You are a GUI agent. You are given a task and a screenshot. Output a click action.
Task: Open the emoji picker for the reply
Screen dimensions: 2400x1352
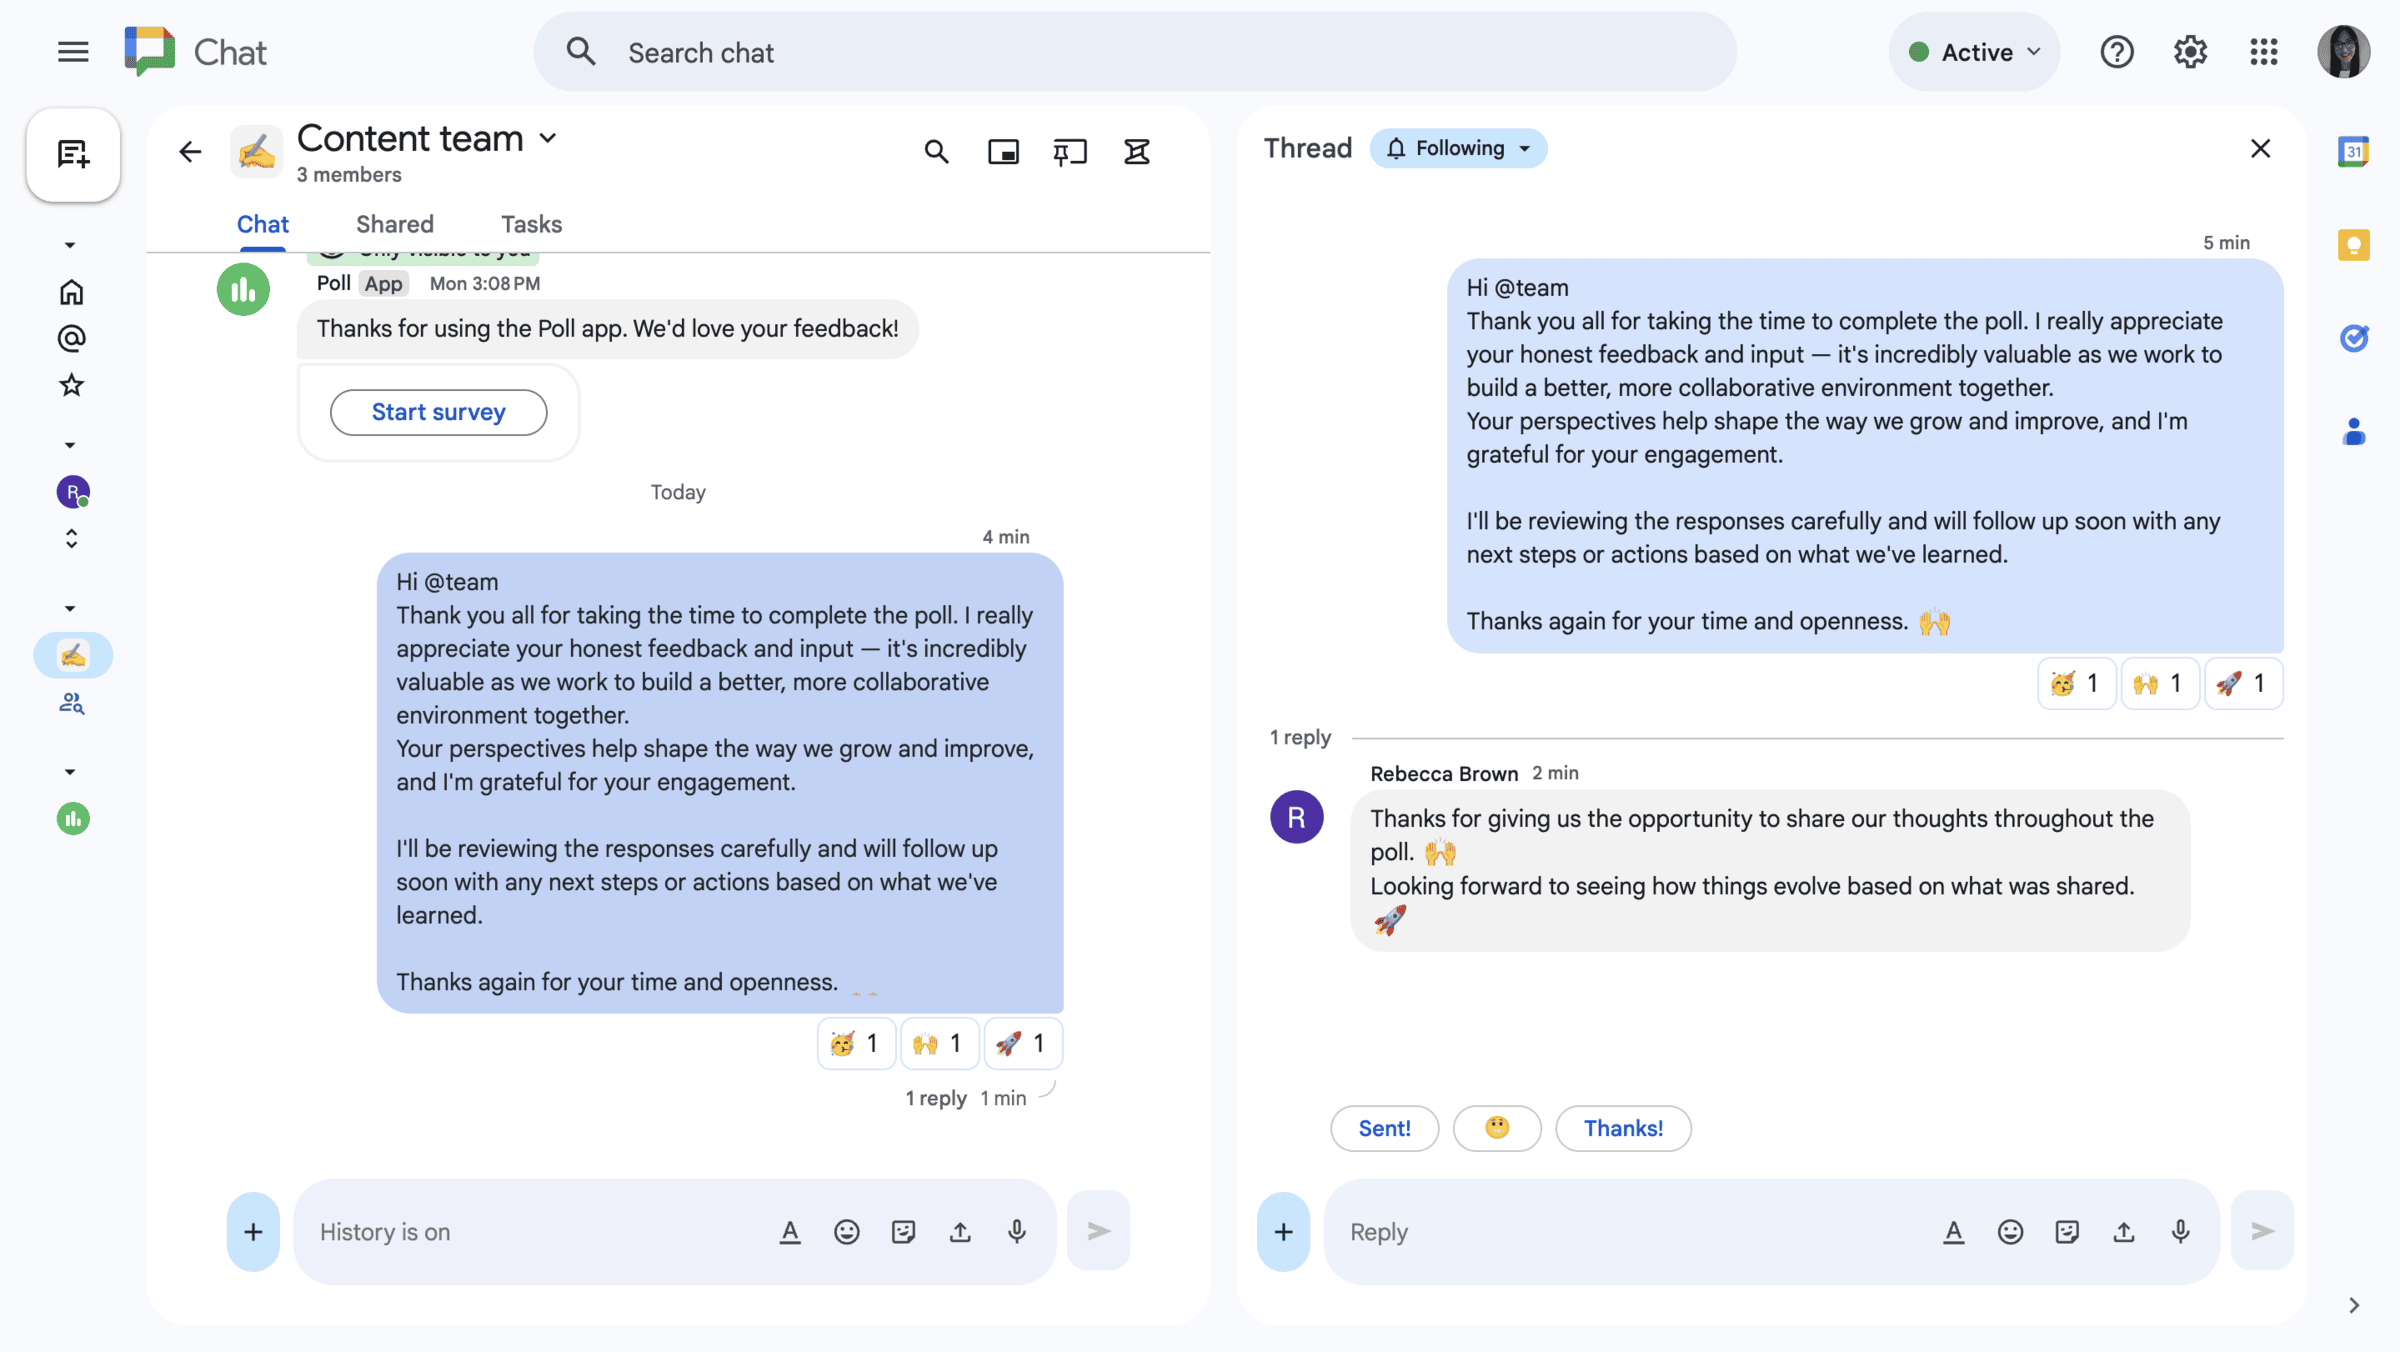click(2010, 1231)
